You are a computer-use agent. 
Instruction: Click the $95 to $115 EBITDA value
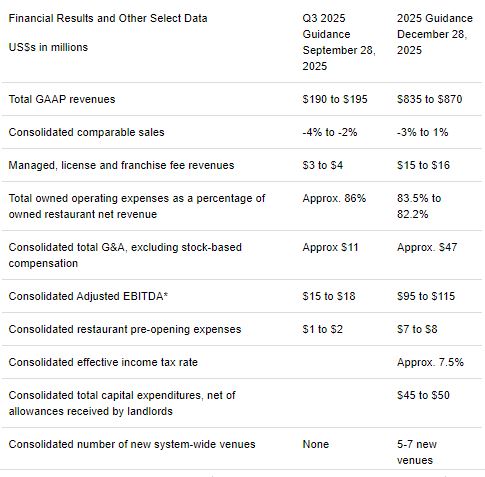click(426, 296)
